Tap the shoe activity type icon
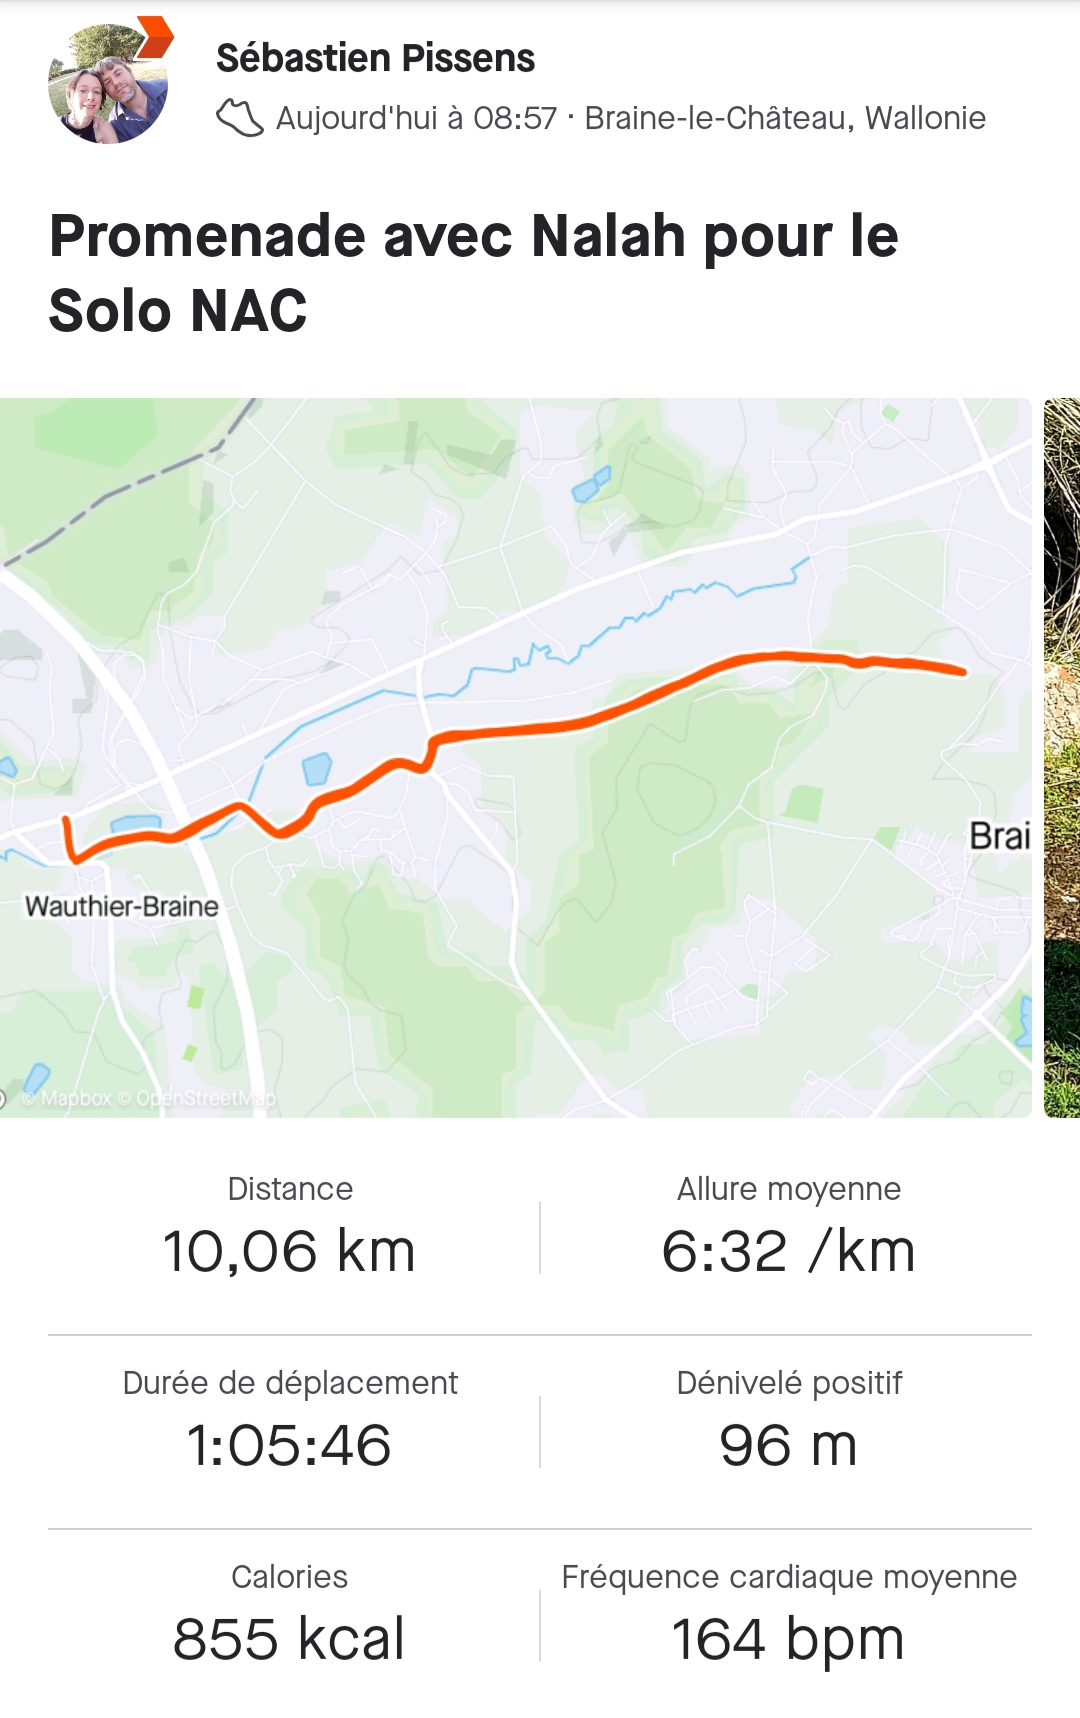Screen dimensions: 1080x1718 (x=240, y=118)
